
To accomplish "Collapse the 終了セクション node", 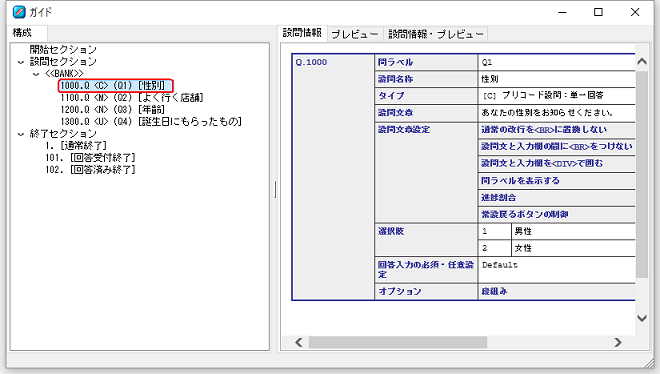I will coord(21,134).
